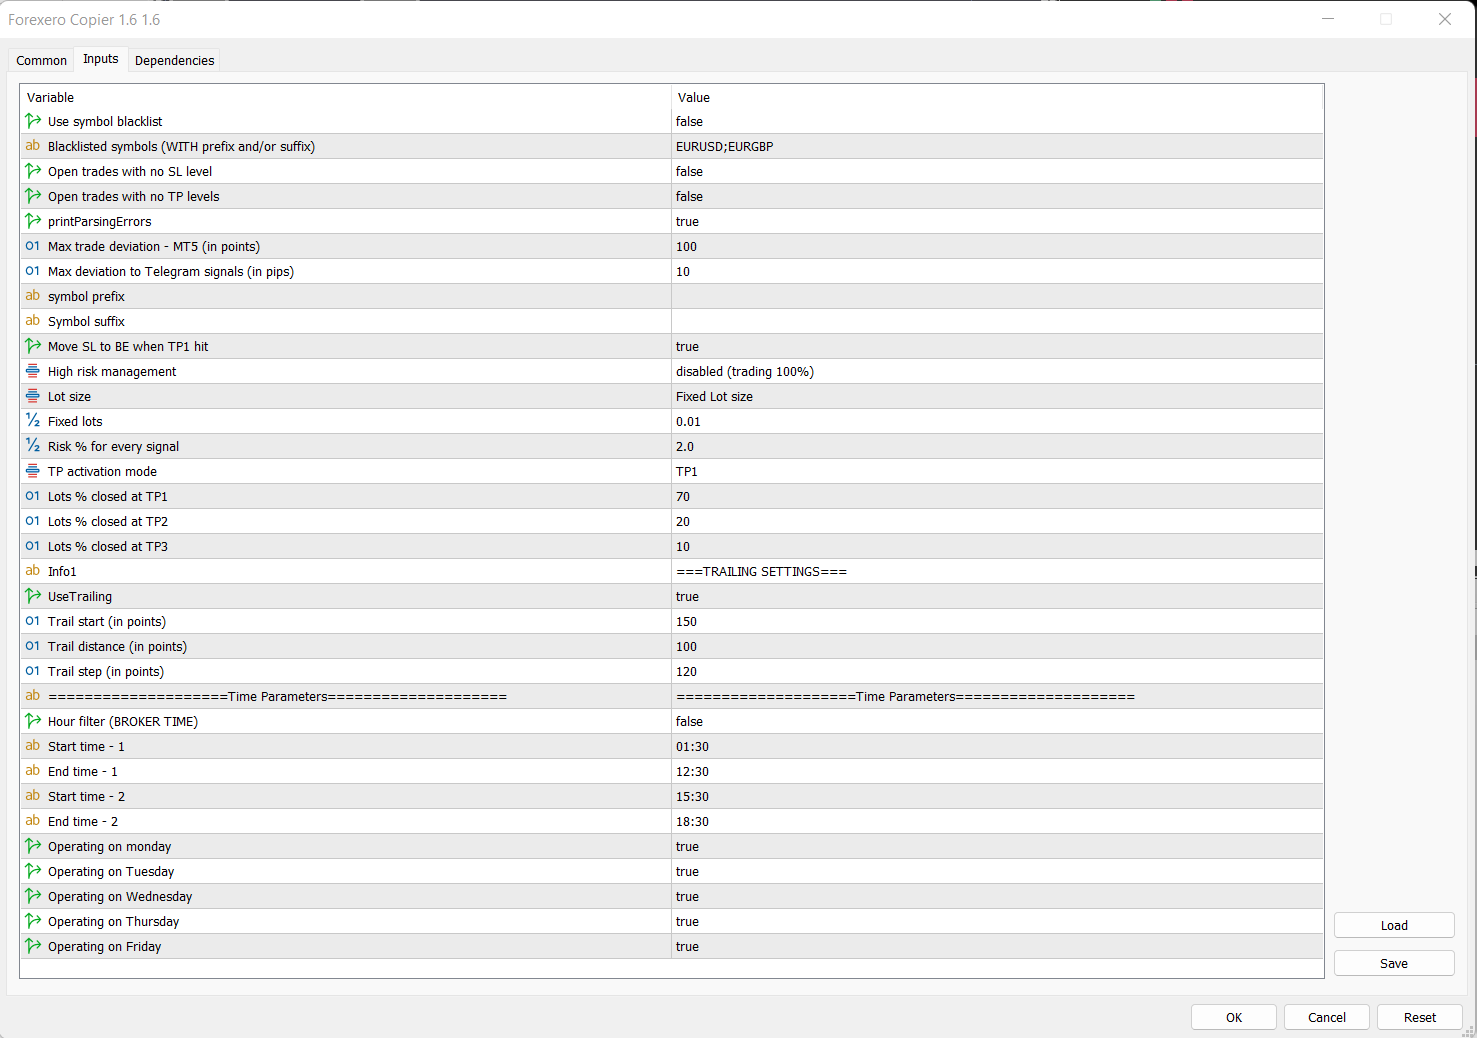Edit Start time - 2 value 15:30
Viewport: 1477px width, 1038px height.
coord(997,796)
